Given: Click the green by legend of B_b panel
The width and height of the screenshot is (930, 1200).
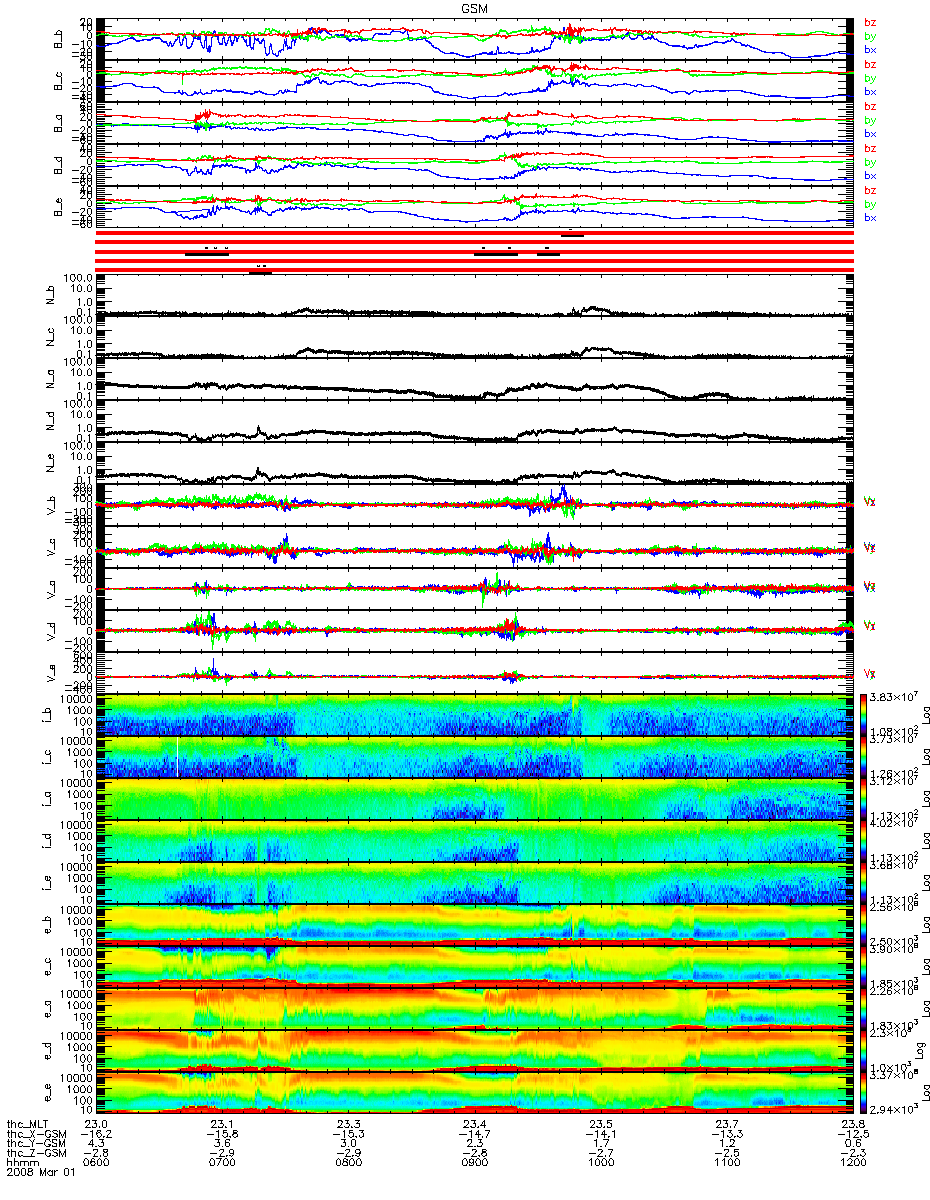Looking at the screenshot, I should 870,36.
